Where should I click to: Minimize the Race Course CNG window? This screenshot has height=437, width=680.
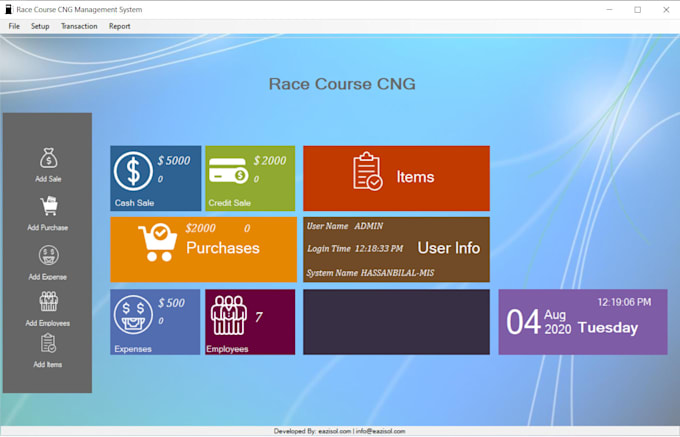pyautogui.click(x=609, y=10)
